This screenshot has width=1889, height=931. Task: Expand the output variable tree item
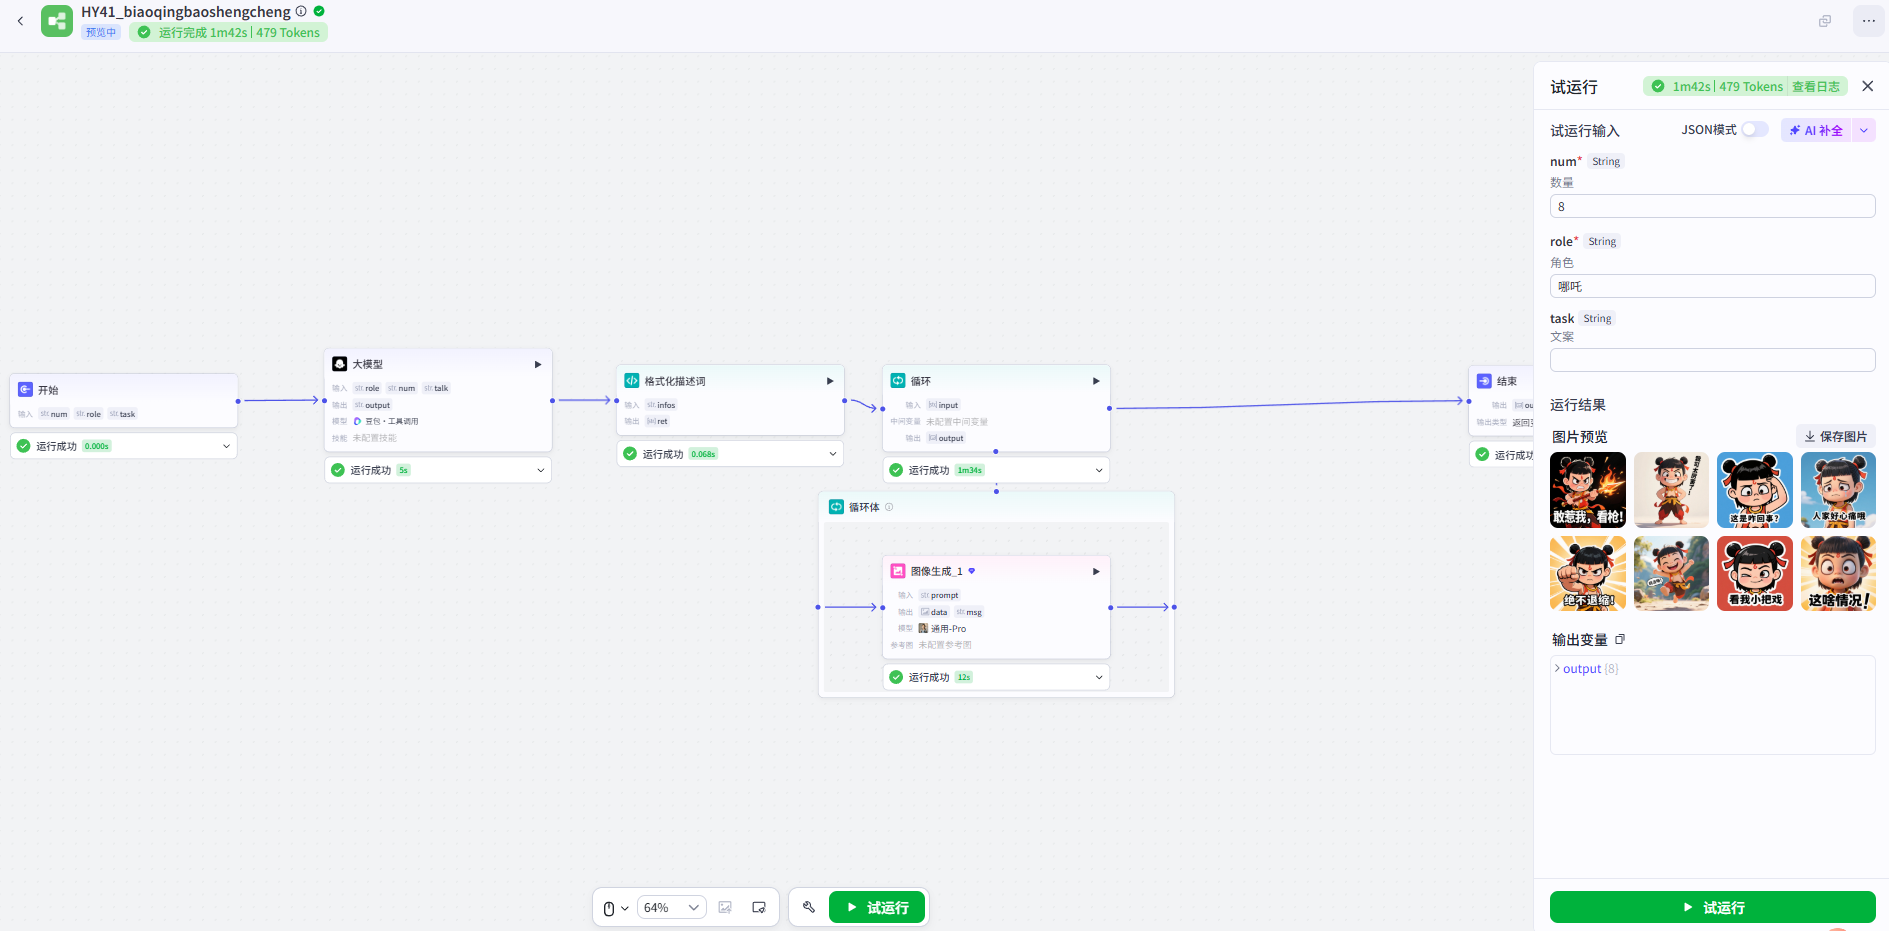click(1558, 668)
